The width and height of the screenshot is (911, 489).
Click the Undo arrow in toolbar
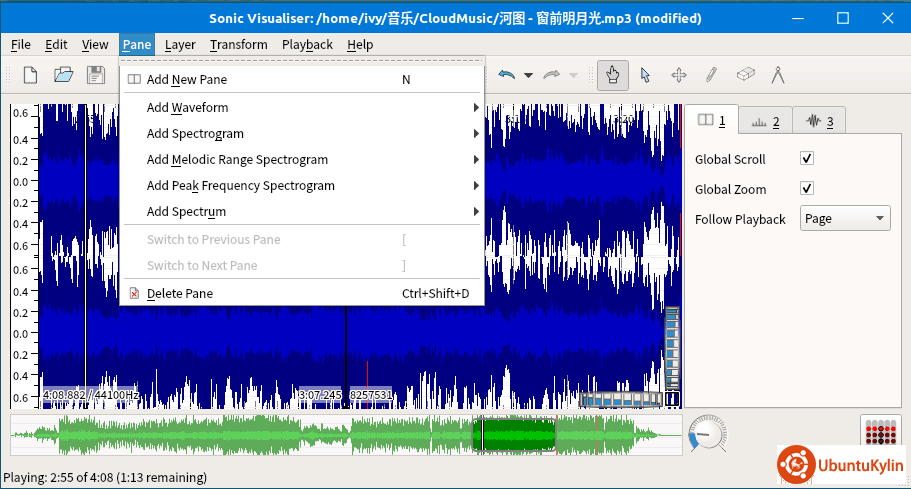[x=507, y=75]
